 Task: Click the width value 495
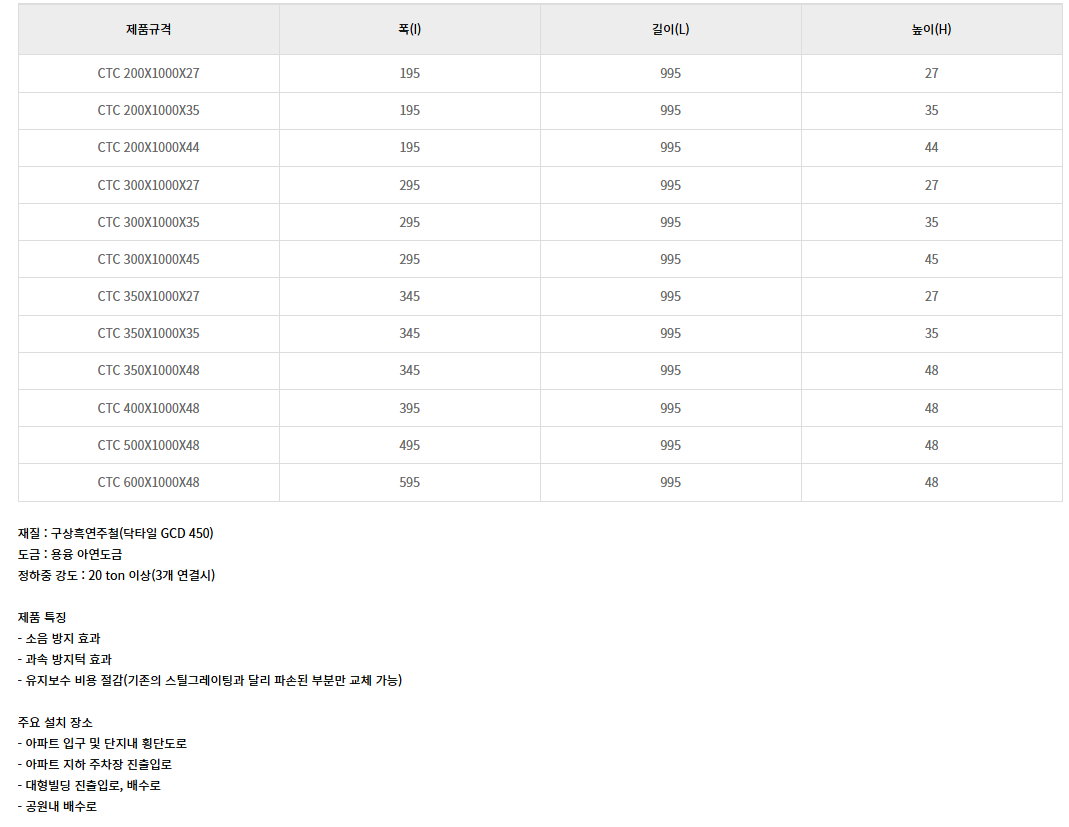[409, 445]
